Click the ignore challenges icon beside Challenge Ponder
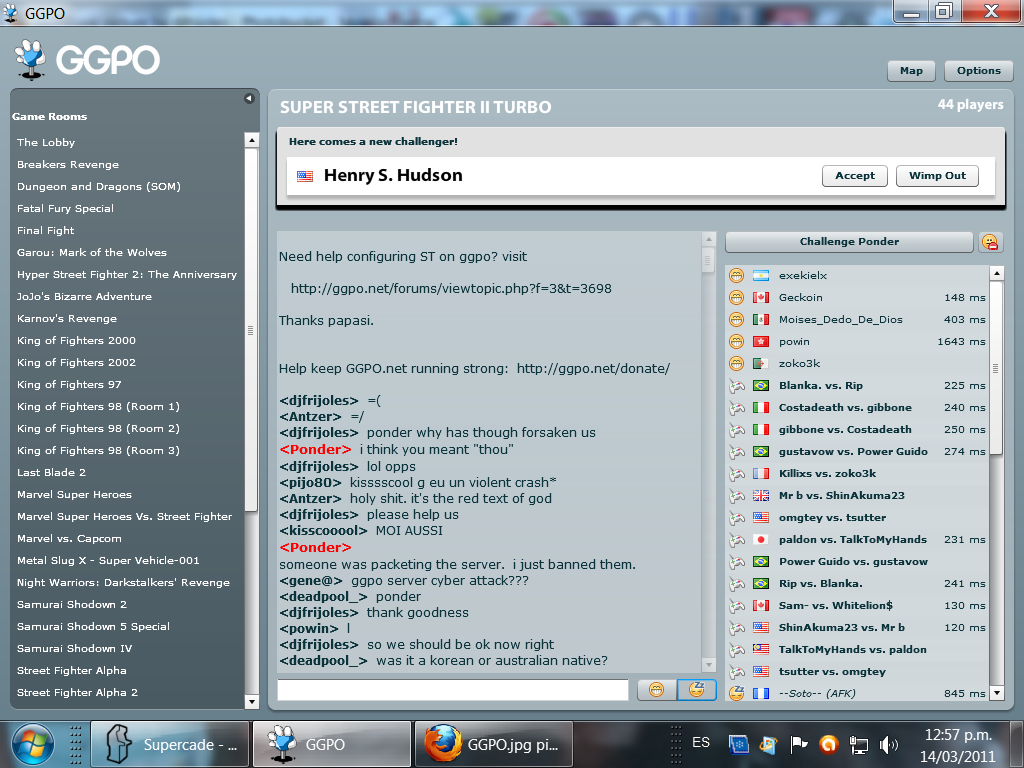This screenshot has height=768, width=1024. [x=990, y=242]
